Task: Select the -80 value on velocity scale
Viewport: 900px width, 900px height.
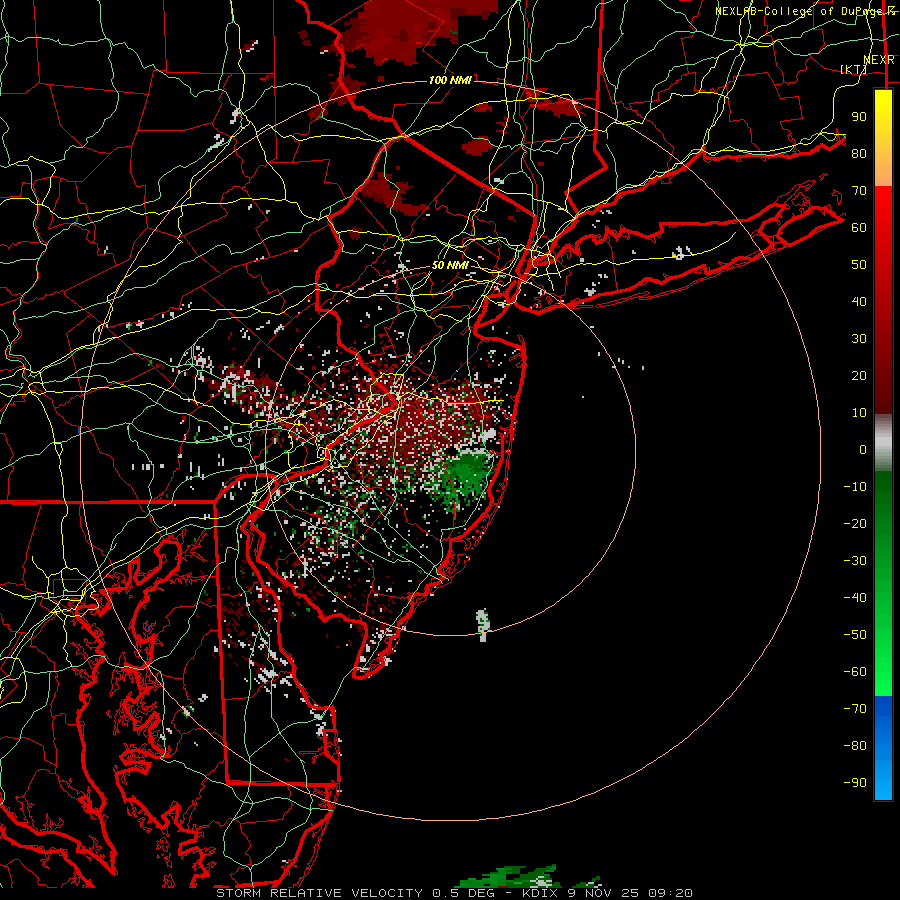Action: (855, 746)
